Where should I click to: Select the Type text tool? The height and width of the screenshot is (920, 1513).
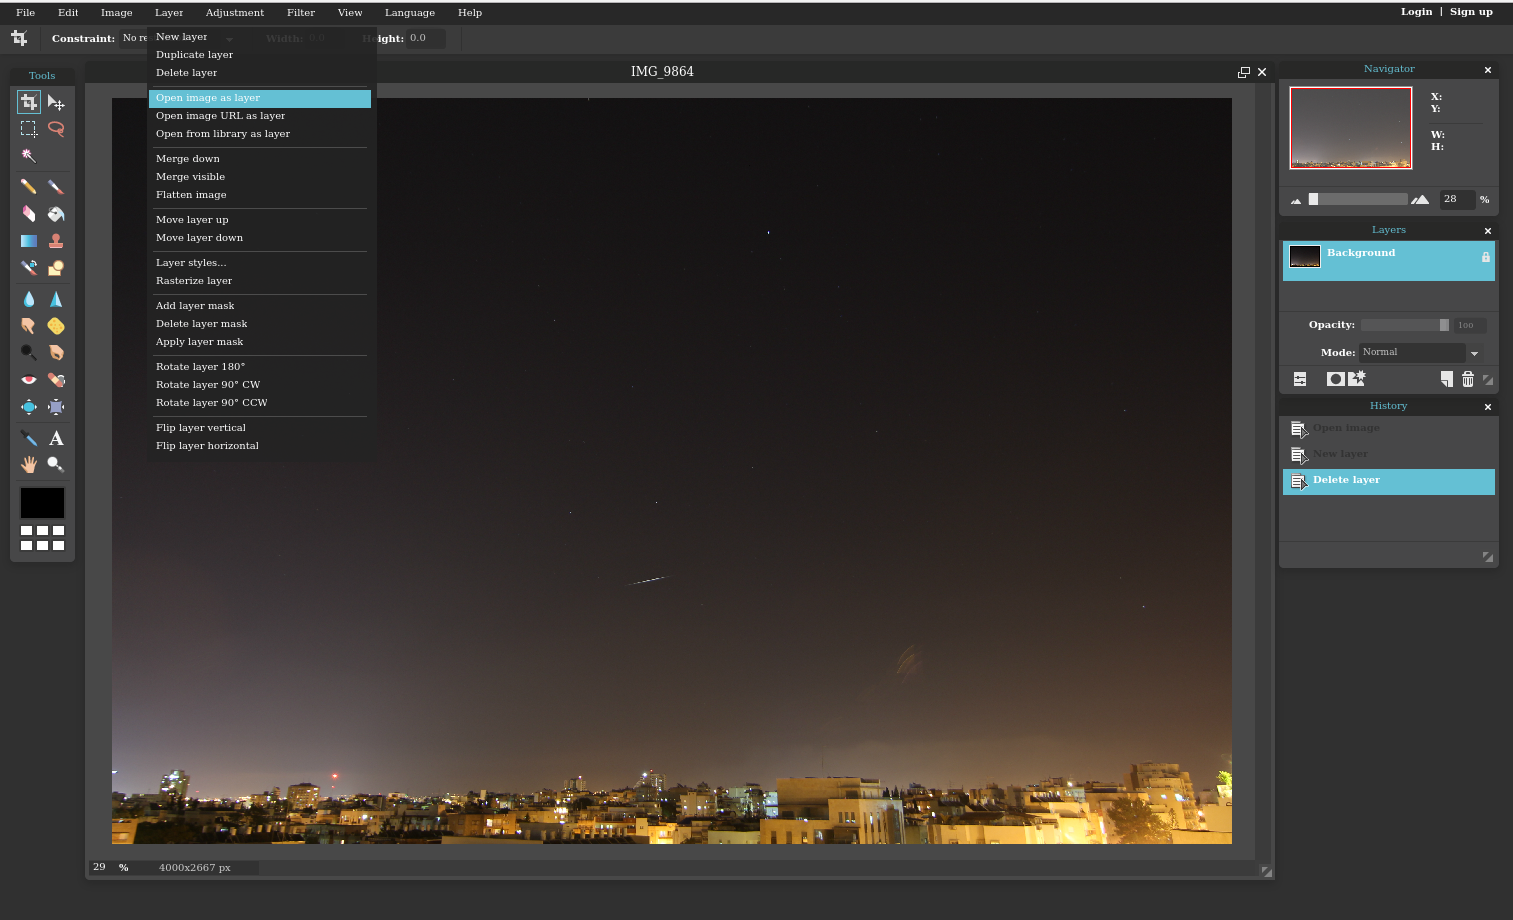56,438
